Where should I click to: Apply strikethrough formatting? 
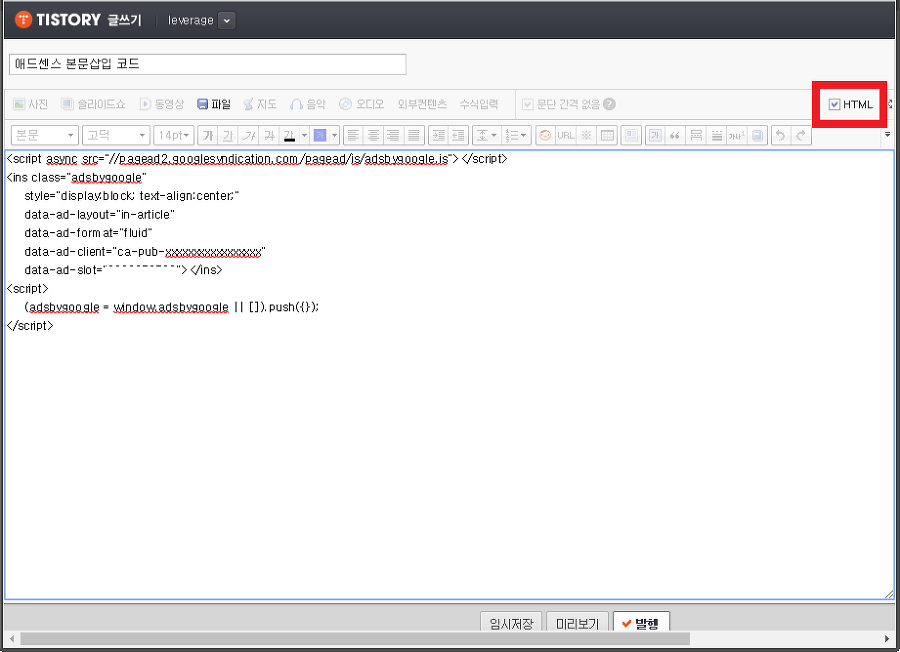[x=269, y=135]
